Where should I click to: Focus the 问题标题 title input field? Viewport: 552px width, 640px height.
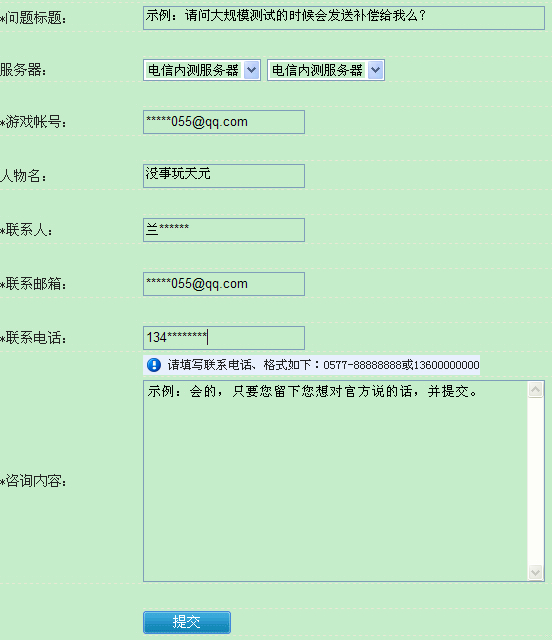(344, 18)
